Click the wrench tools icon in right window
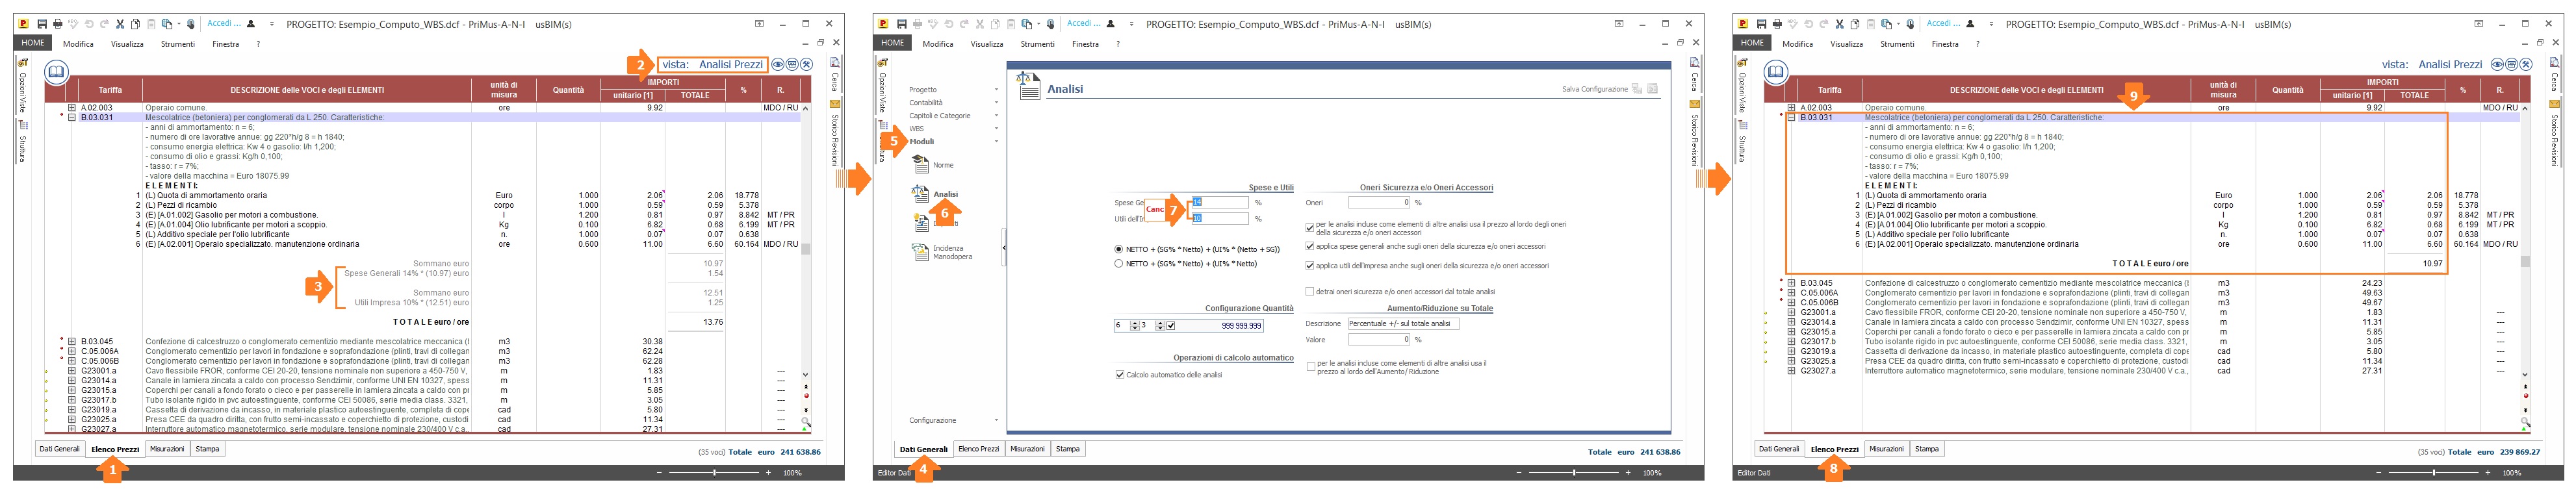Image resolution: width=2576 pixels, height=491 pixels. tap(2526, 64)
